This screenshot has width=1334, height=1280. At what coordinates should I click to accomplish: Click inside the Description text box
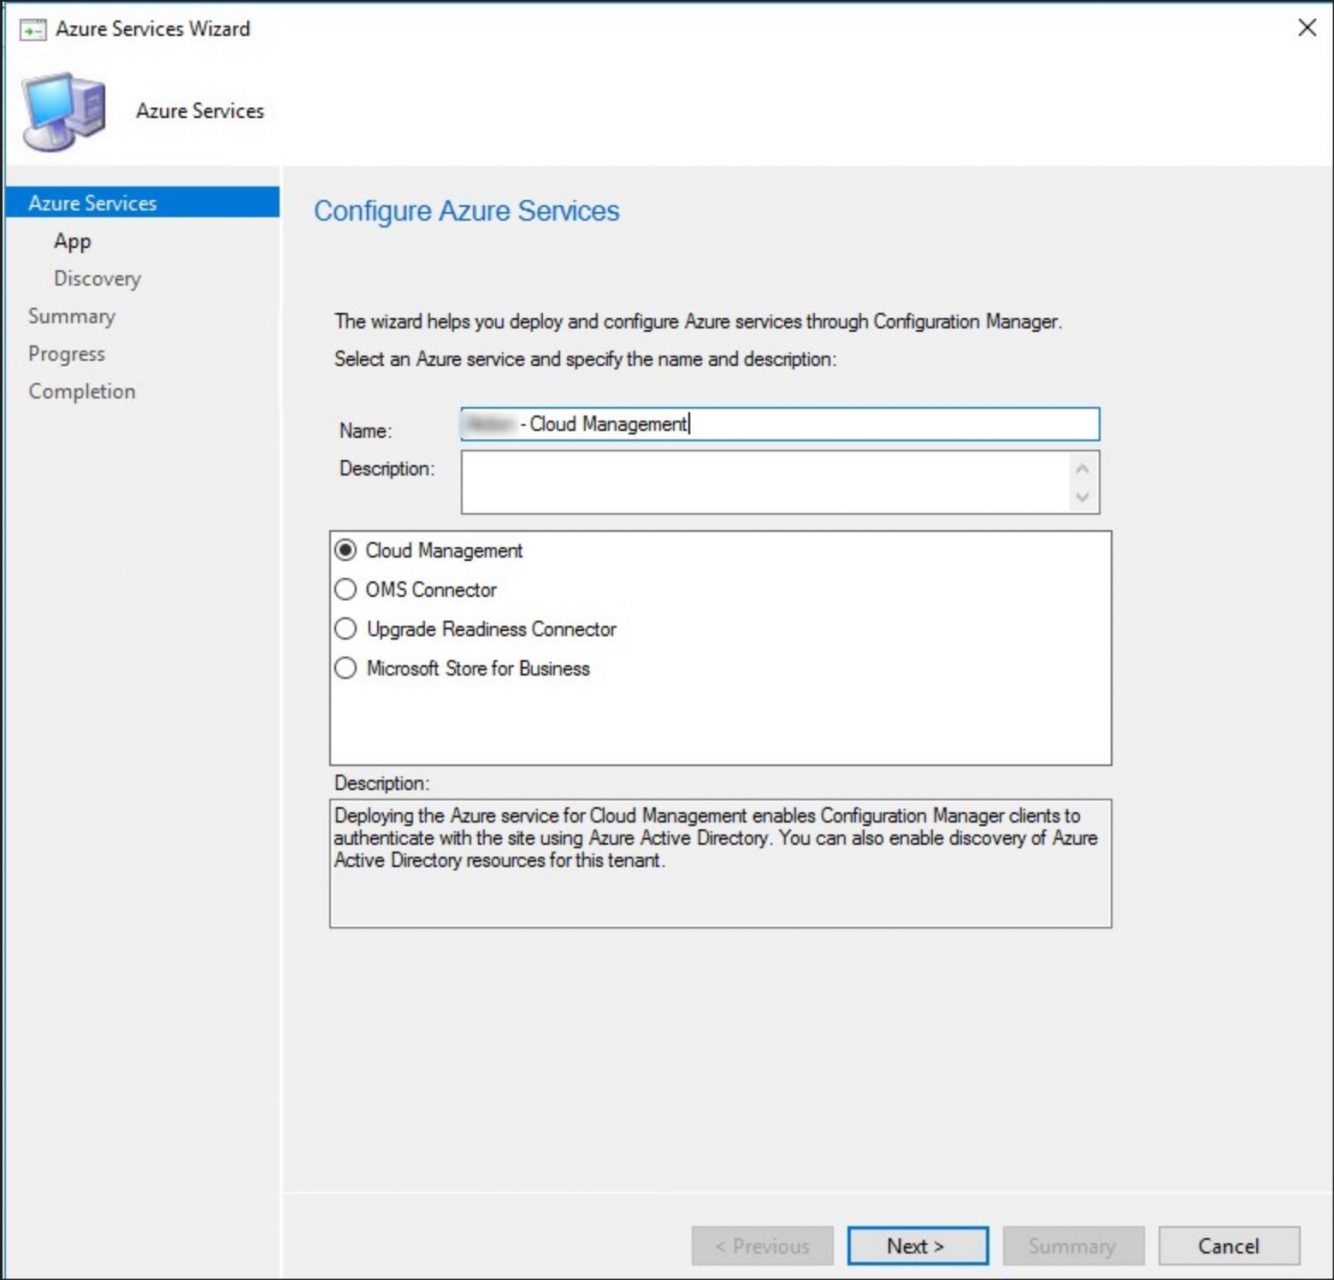tap(760, 481)
